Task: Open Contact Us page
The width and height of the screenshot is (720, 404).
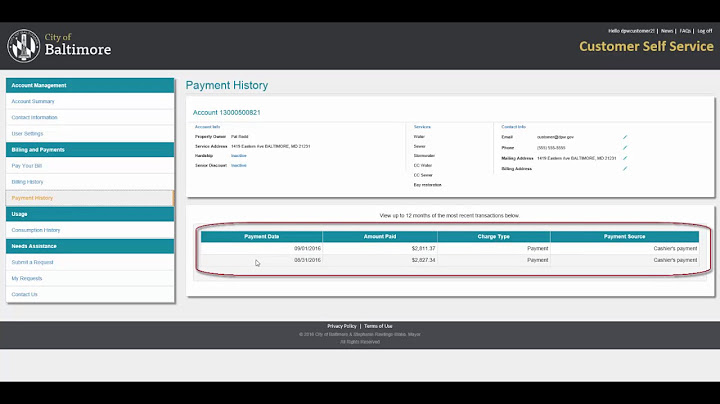Action: click(24, 294)
